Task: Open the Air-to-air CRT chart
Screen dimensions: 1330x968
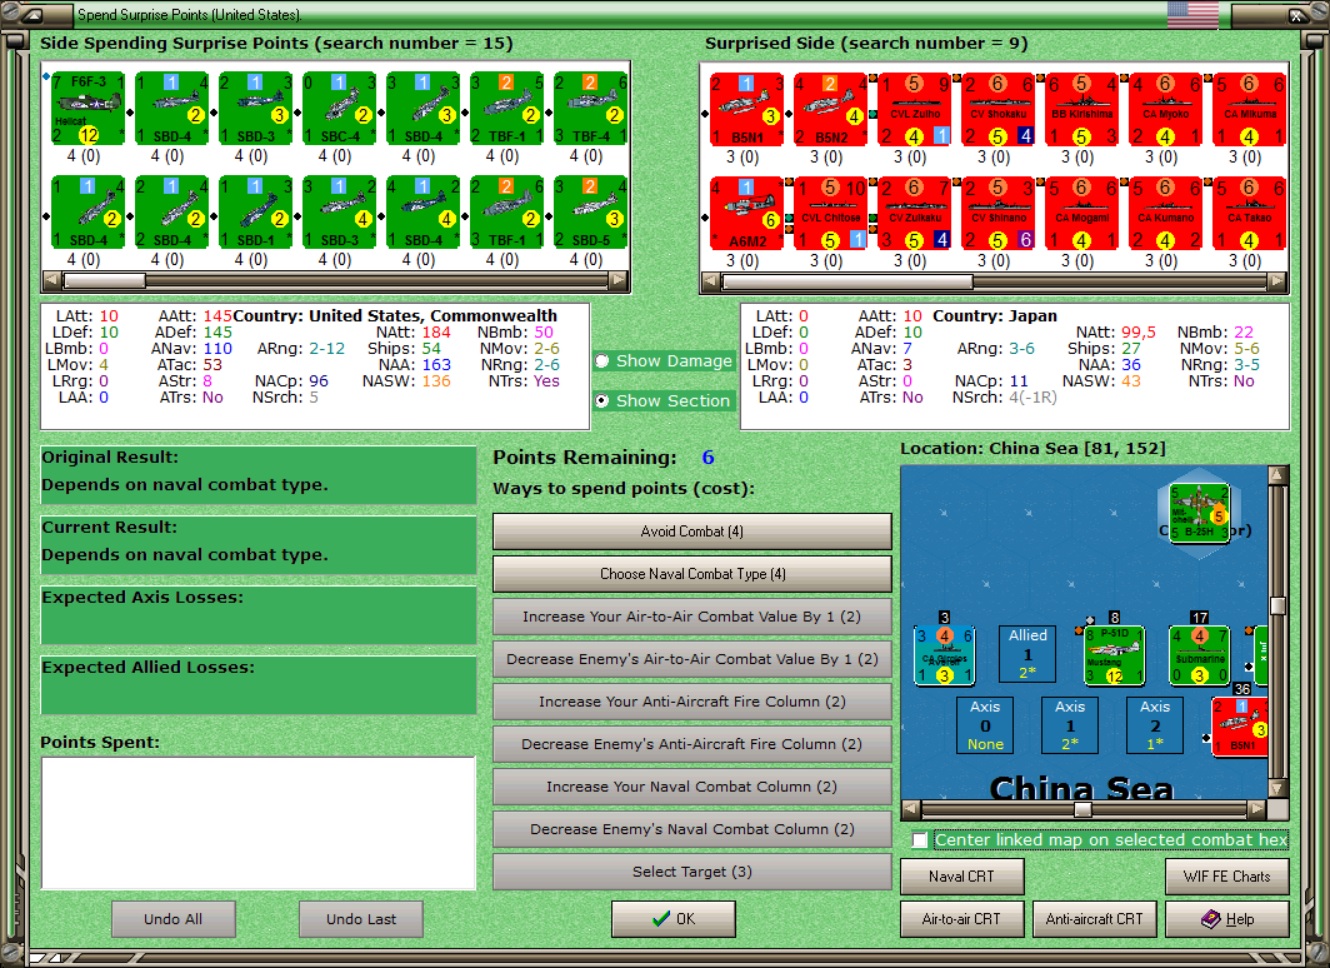Action: pos(962,919)
